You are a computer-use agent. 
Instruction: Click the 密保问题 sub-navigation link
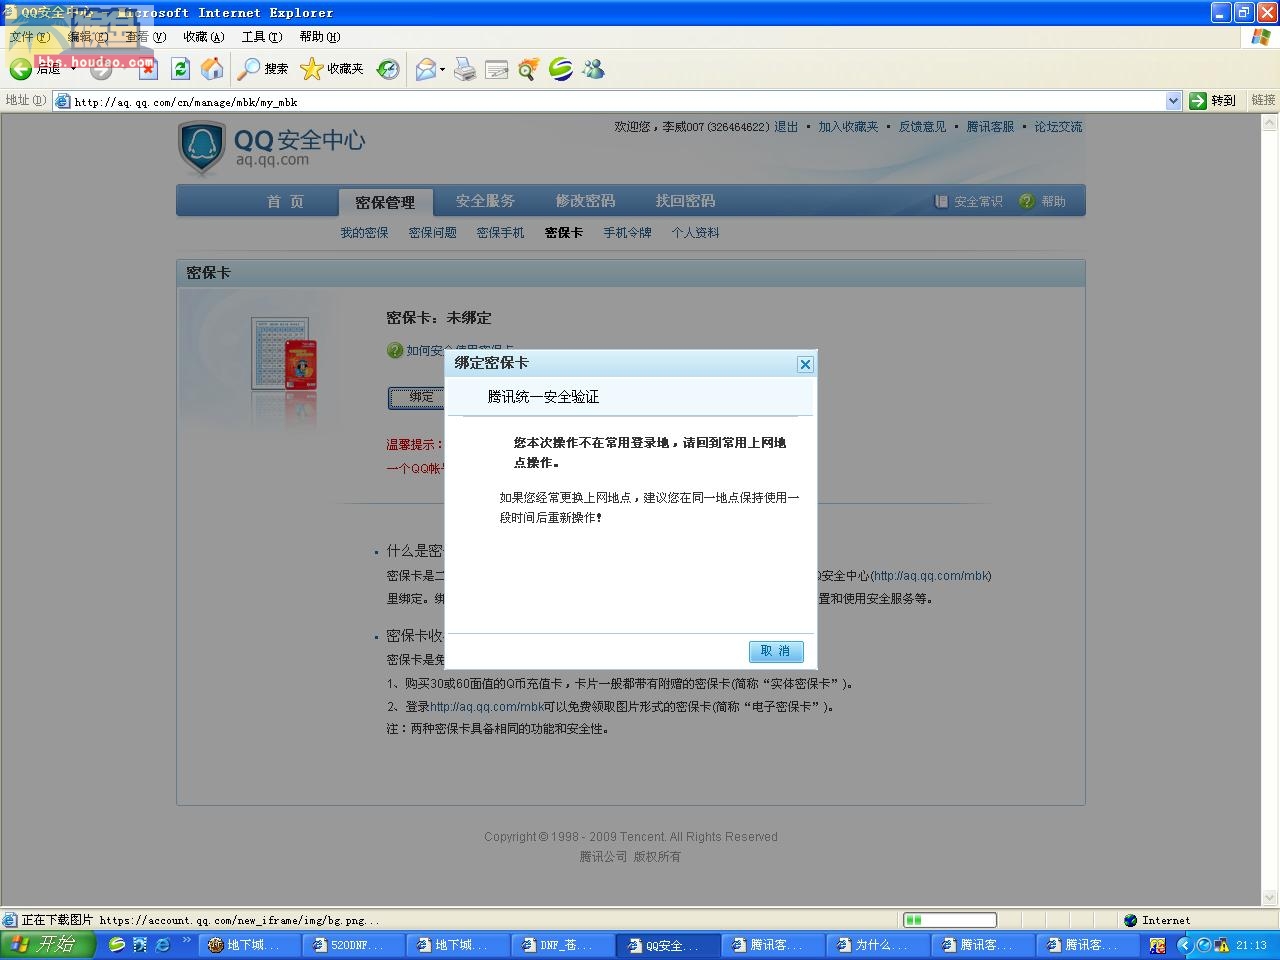pyautogui.click(x=432, y=233)
